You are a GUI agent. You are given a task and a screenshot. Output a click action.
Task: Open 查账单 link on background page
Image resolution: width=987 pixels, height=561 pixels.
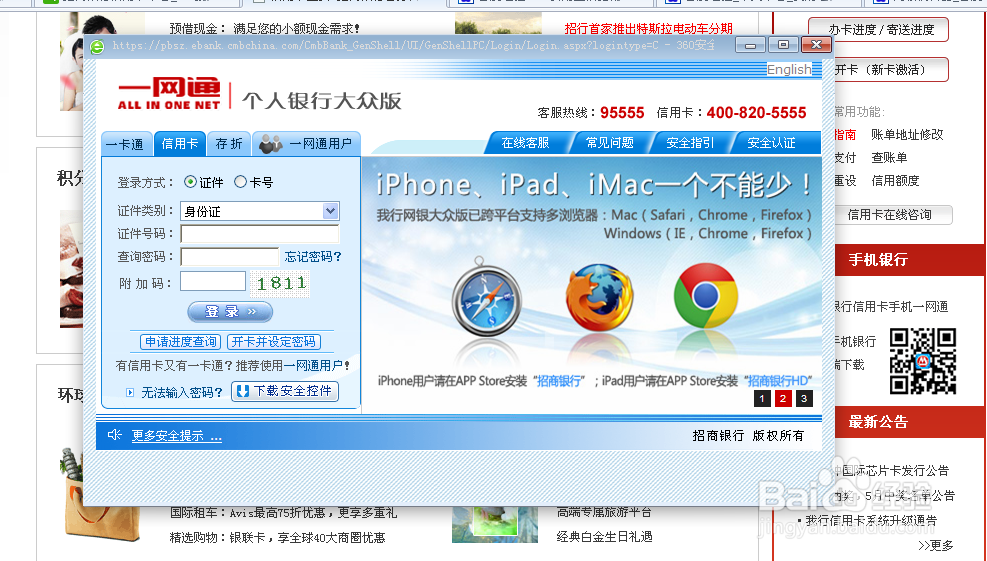[889, 157]
